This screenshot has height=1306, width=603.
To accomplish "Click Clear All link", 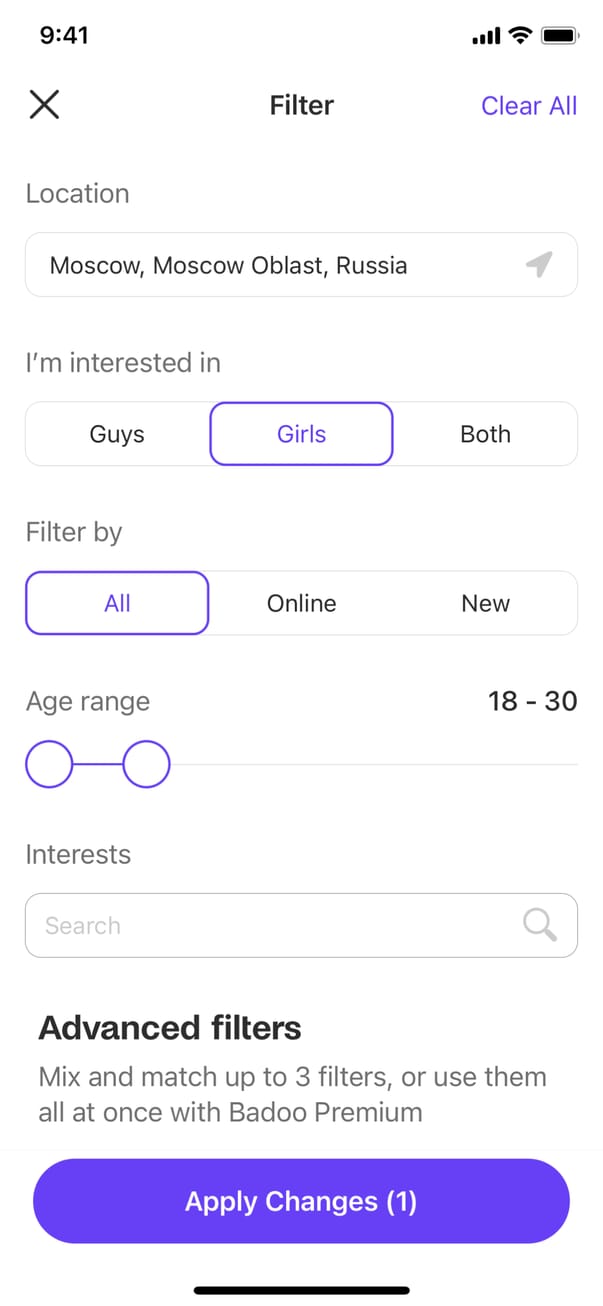I will point(529,106).
